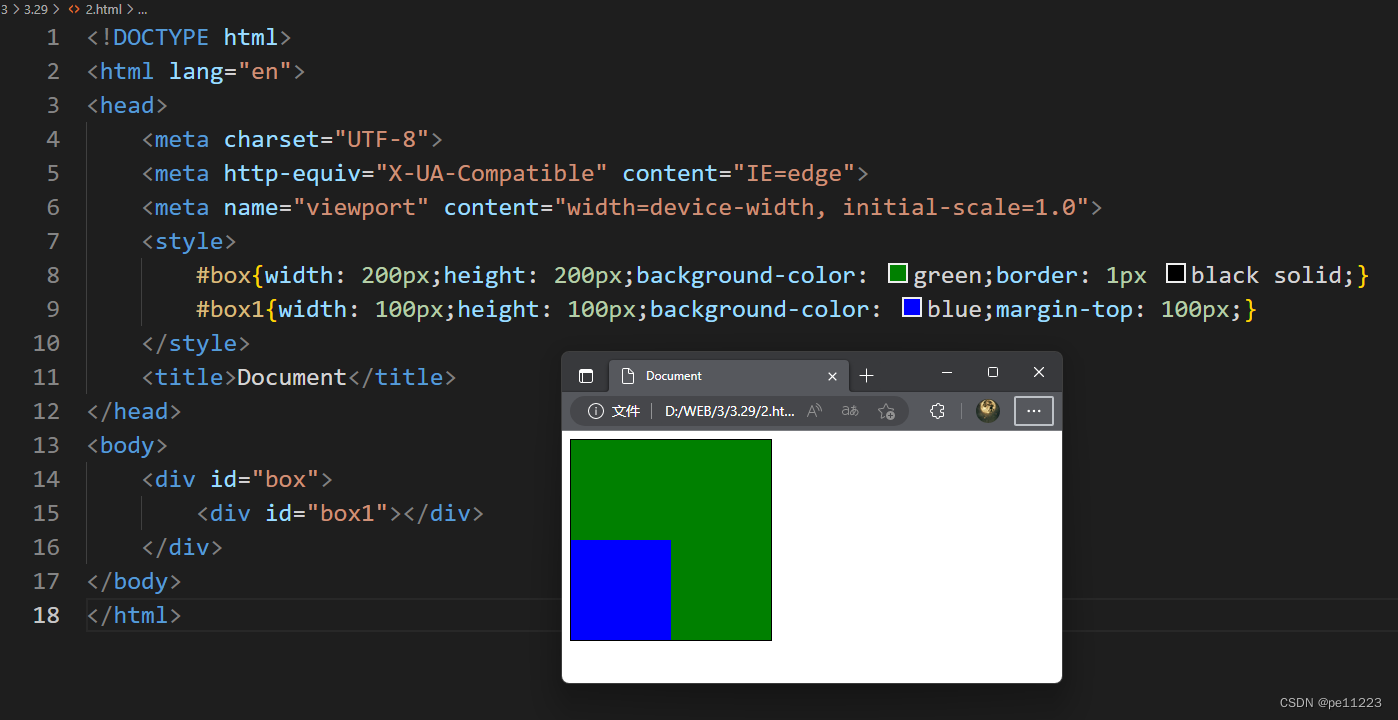Image resolution: width=1398 pixels, height=720 pixels.
Task: Click the "IE=edge" content value
Action: [x=794, y=173]
